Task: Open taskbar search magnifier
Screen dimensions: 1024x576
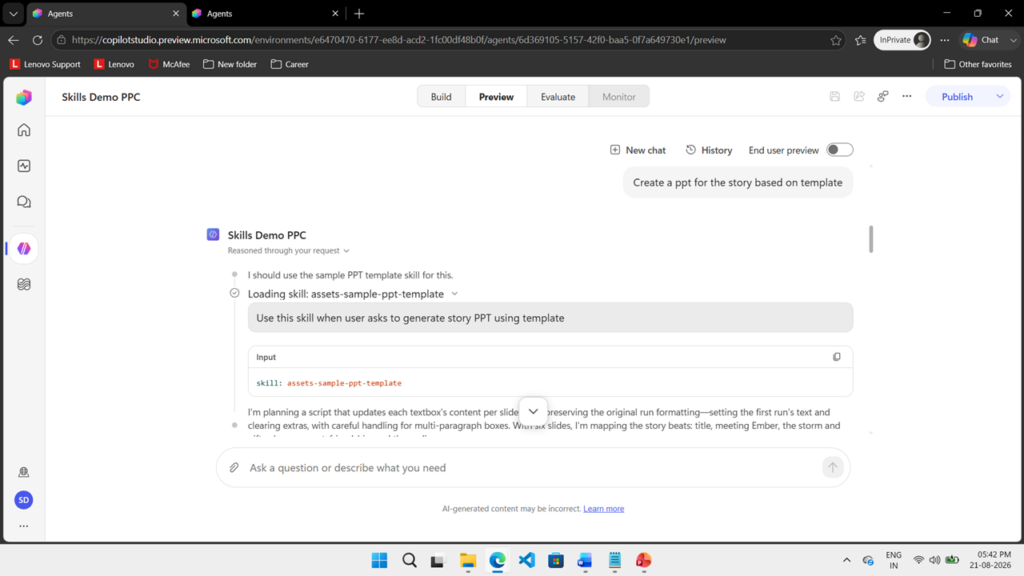Action: pos(409,560)
